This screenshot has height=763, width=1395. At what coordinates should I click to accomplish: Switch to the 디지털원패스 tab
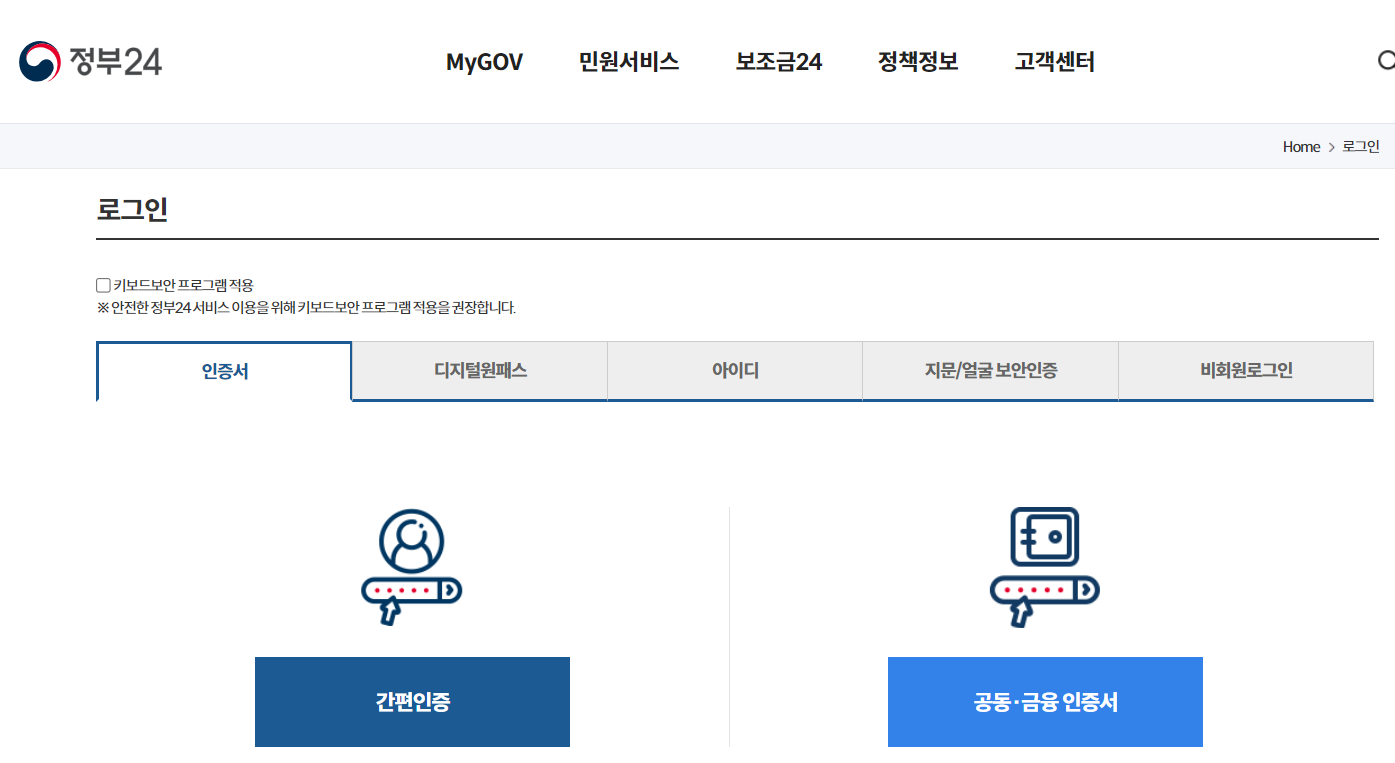point(479,371)
